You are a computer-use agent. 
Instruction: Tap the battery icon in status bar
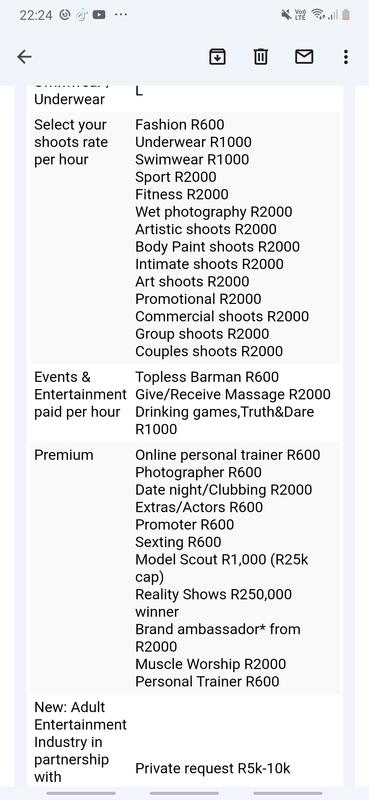346,15
